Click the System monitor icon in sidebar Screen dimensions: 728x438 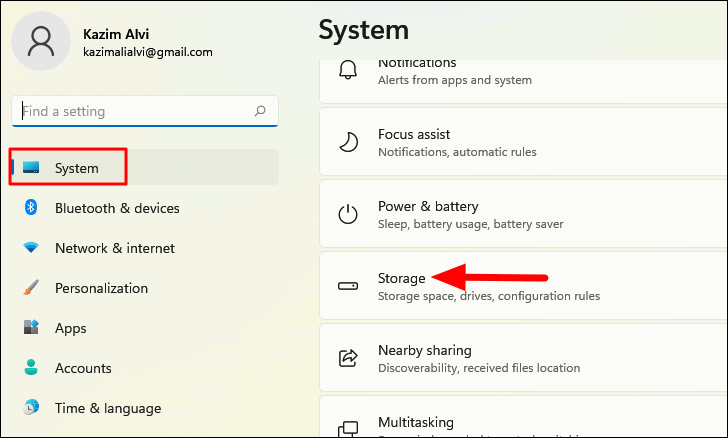pos(31,168)
